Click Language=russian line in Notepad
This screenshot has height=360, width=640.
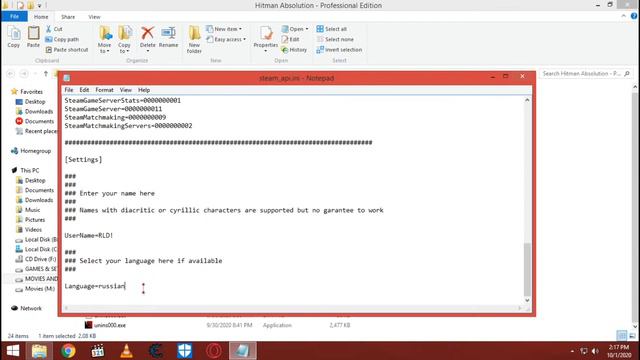[95, 286]
